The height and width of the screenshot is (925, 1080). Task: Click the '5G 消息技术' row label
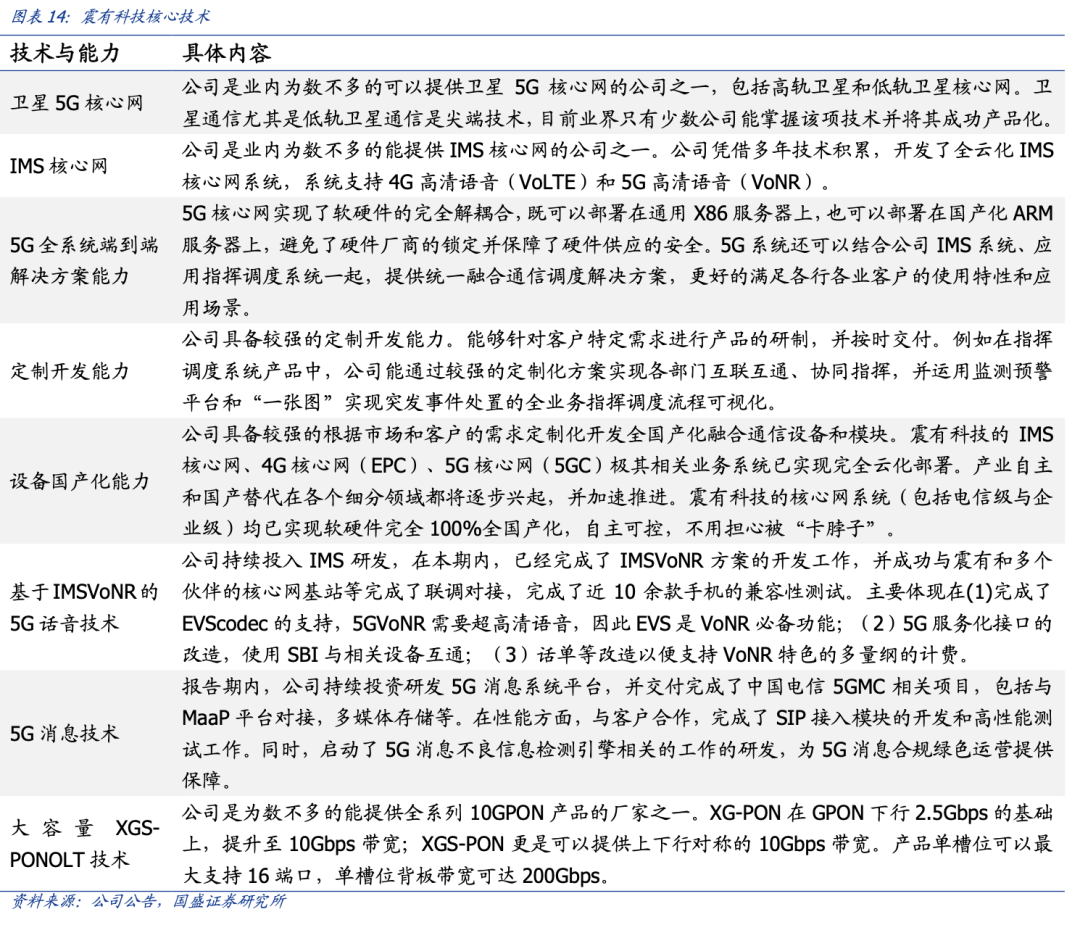(x=64, y=733)
